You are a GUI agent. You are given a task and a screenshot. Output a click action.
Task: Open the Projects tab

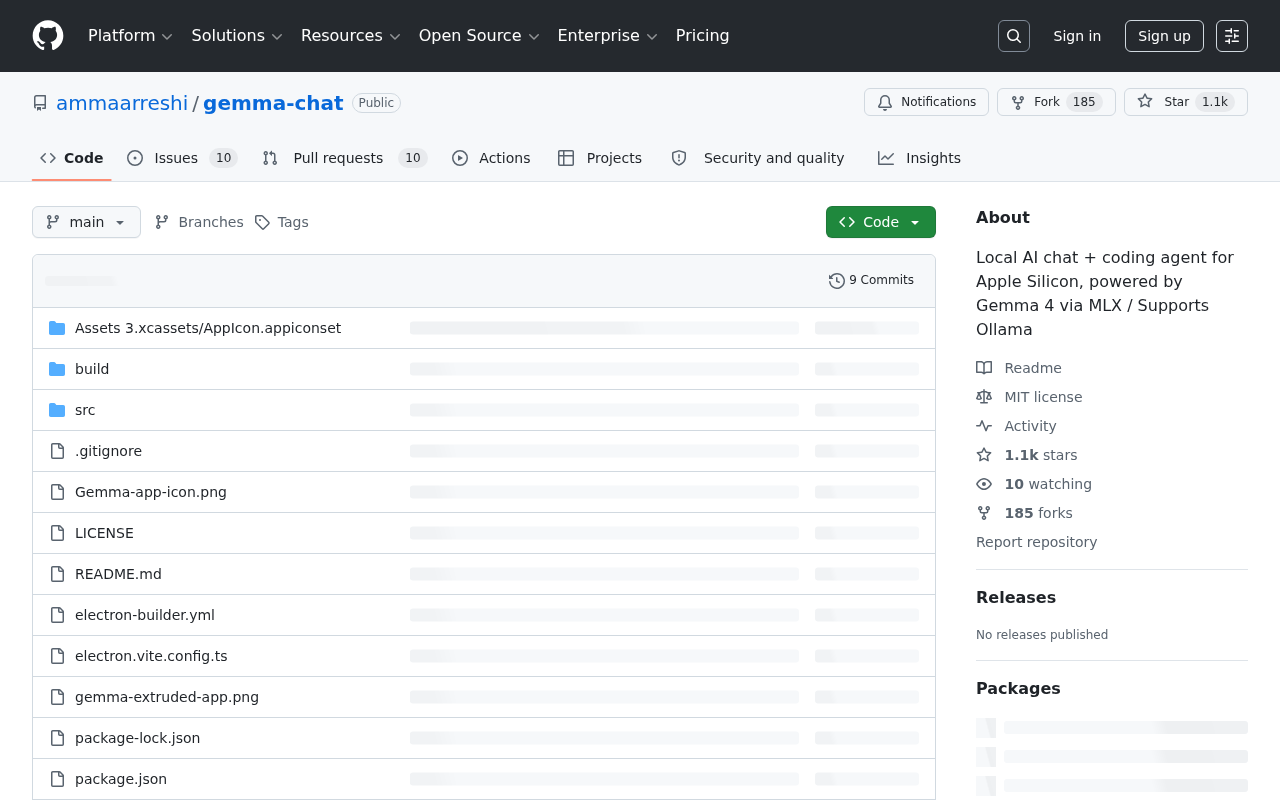600,158
